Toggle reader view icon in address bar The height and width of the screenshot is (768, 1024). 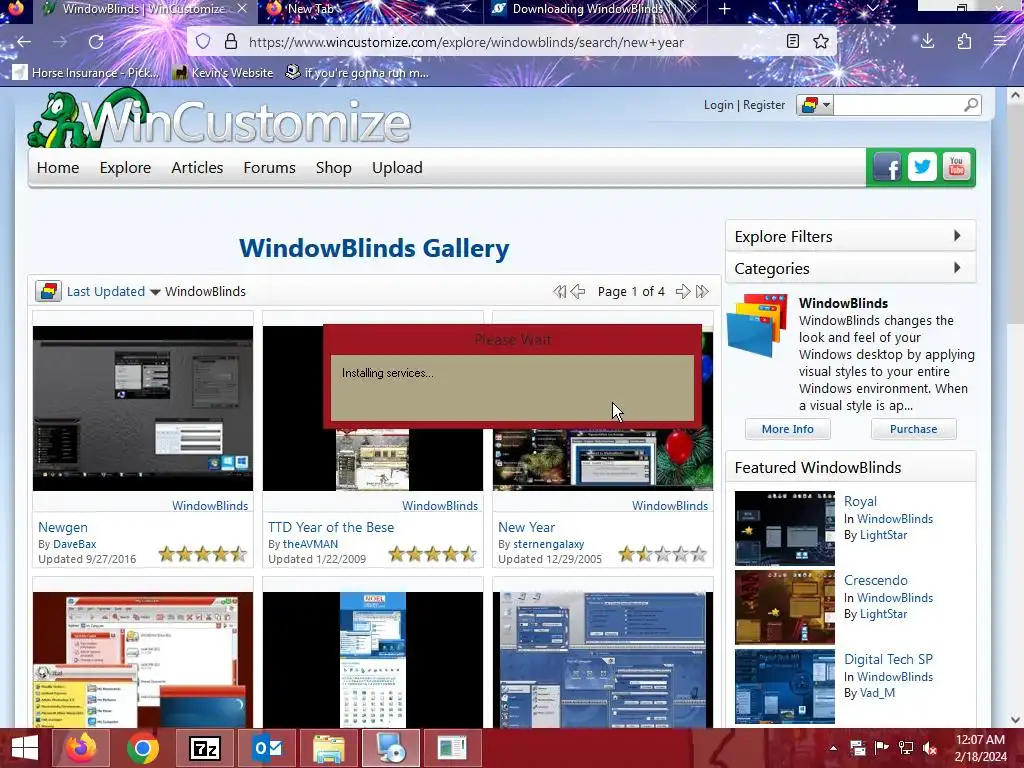tap(793, 42)
